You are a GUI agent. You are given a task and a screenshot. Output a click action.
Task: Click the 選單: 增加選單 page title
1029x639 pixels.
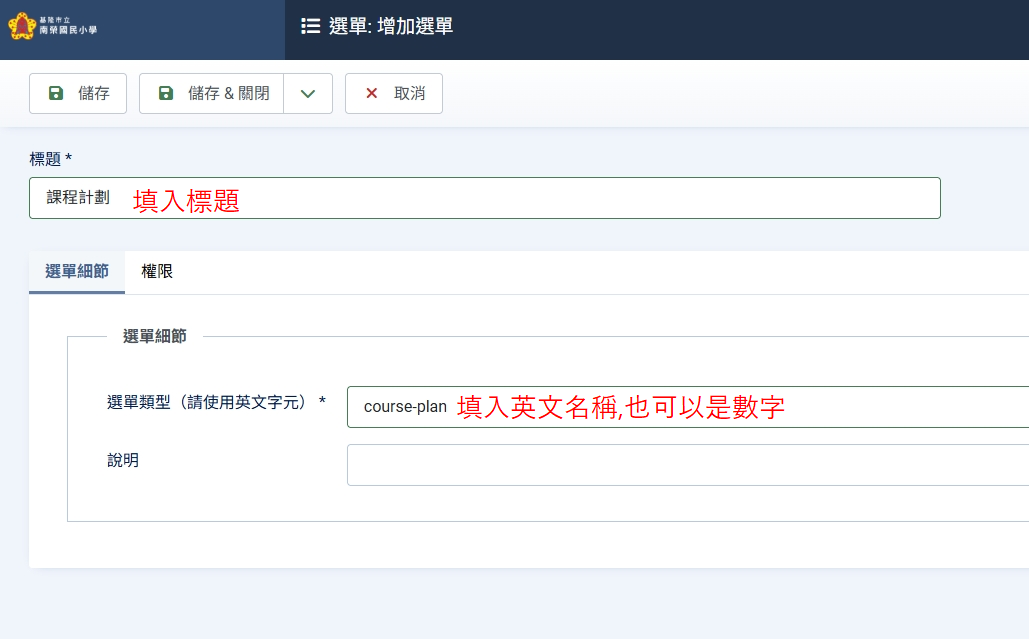pyautogui.click(x=391, y=27)
